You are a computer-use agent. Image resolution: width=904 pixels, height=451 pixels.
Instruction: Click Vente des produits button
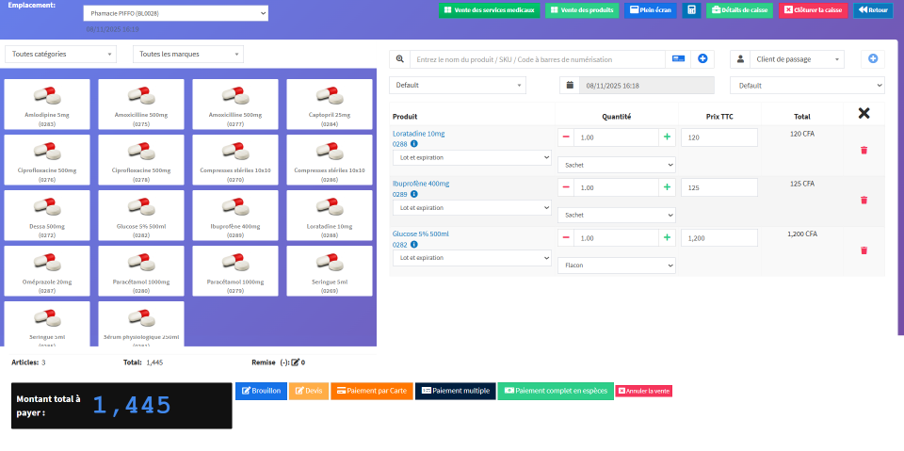tap(582, 10)
